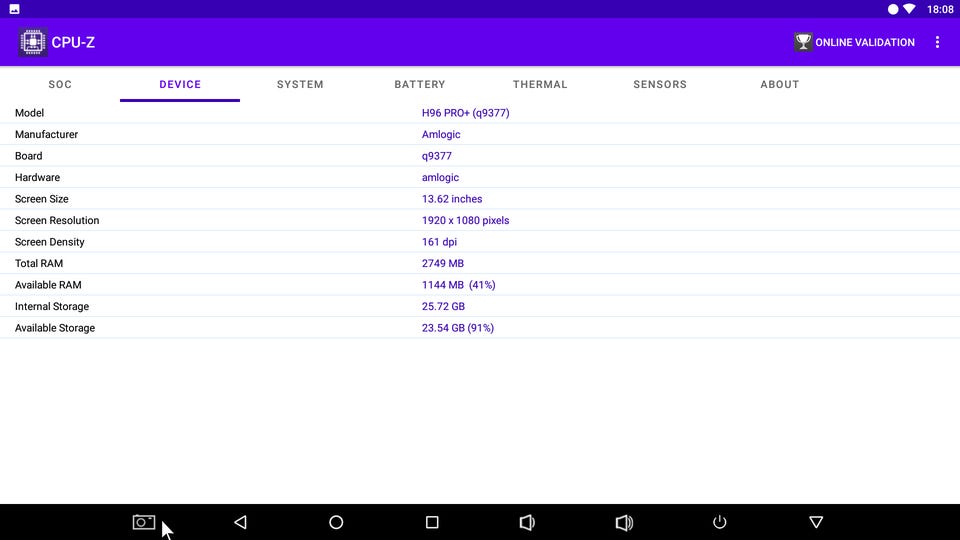960x540 pixels.
Task: Open recent apps with square button
Action: [x=432, y=522]
